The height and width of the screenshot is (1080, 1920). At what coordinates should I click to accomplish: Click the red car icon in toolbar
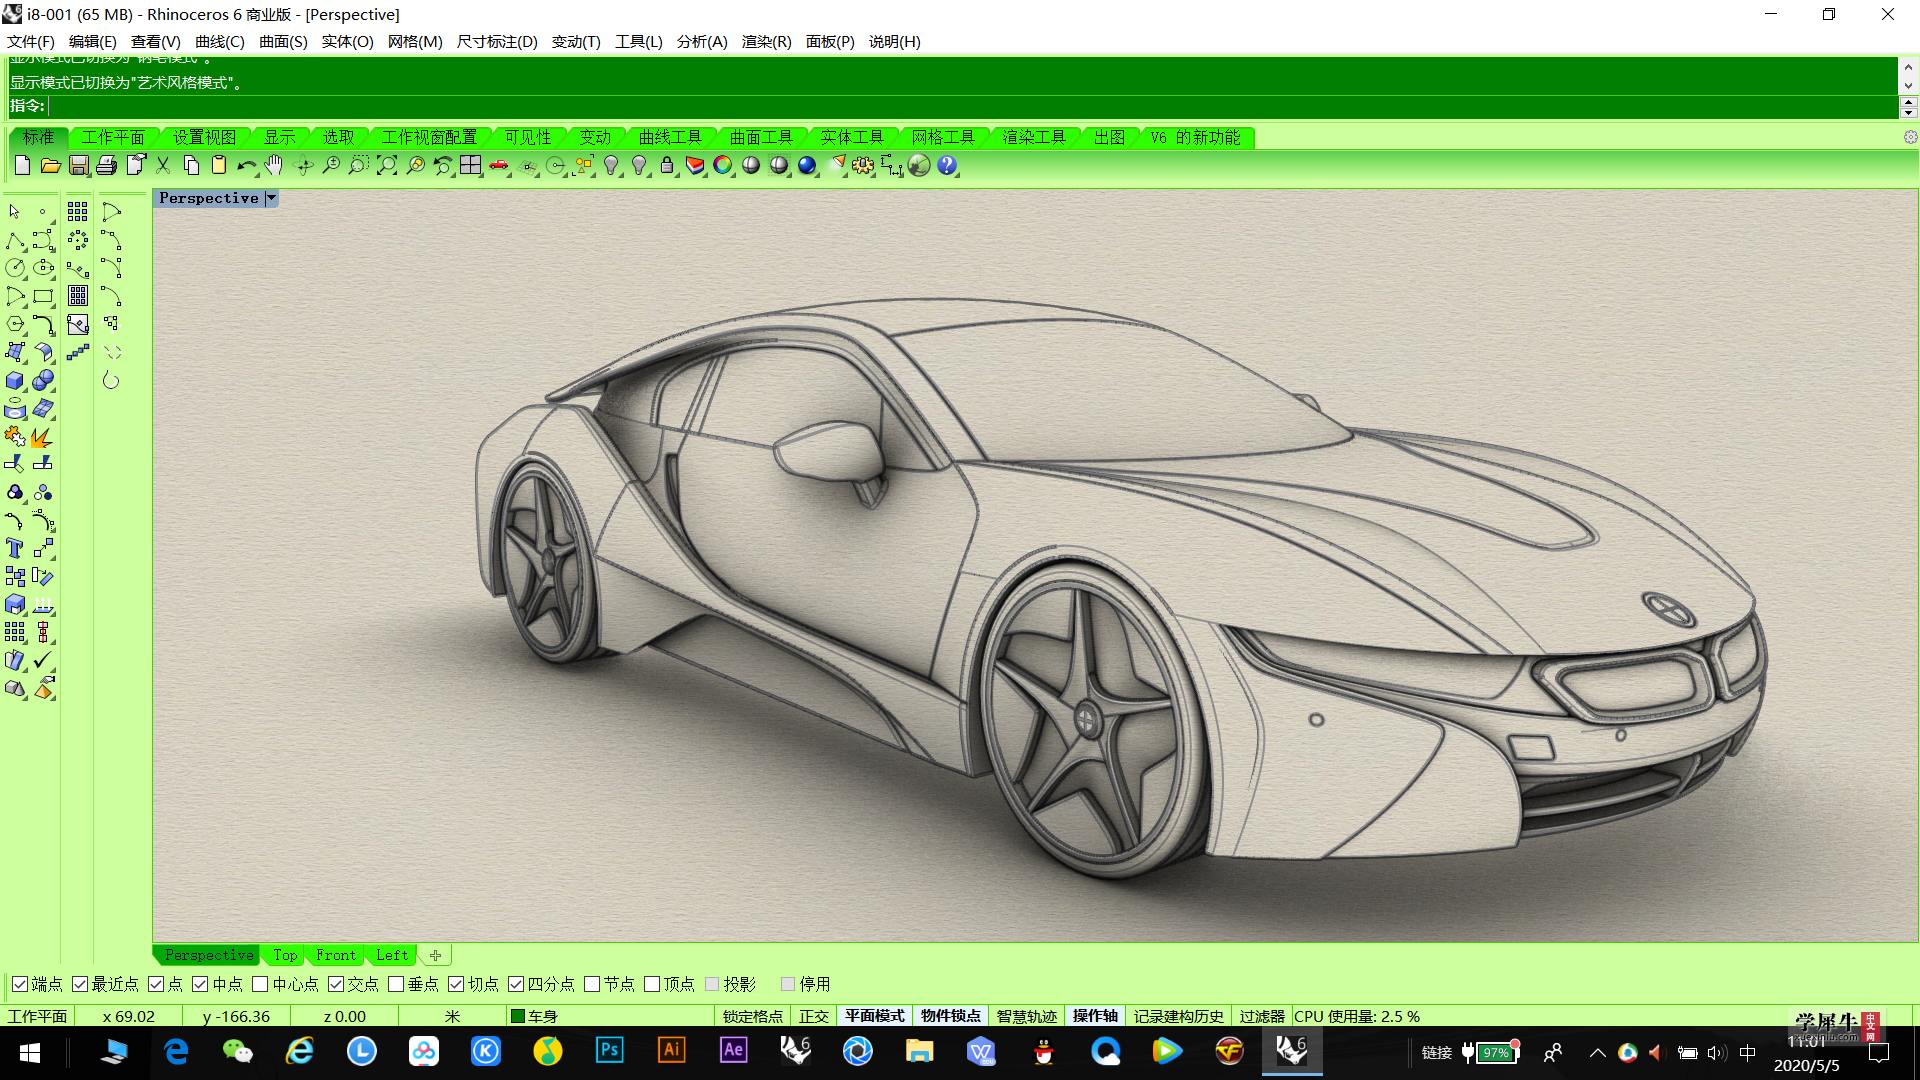click(499, 165)
